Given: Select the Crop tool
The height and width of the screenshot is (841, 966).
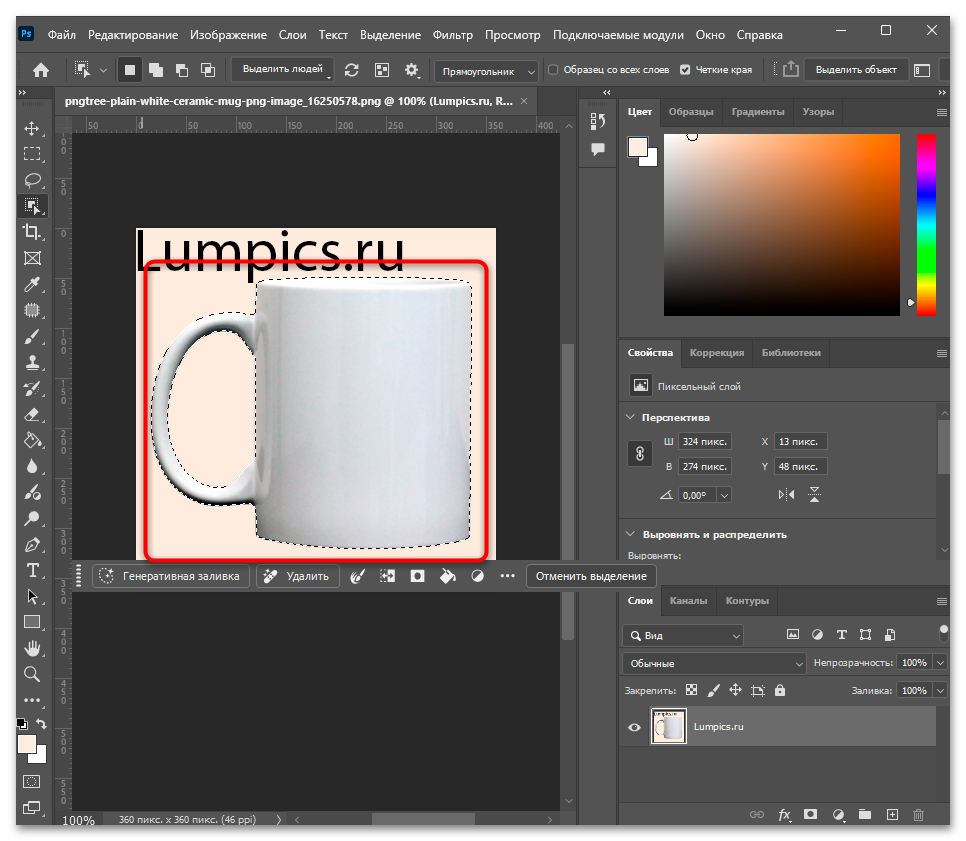Looking at the screenshot, I should tap(32, 232).
